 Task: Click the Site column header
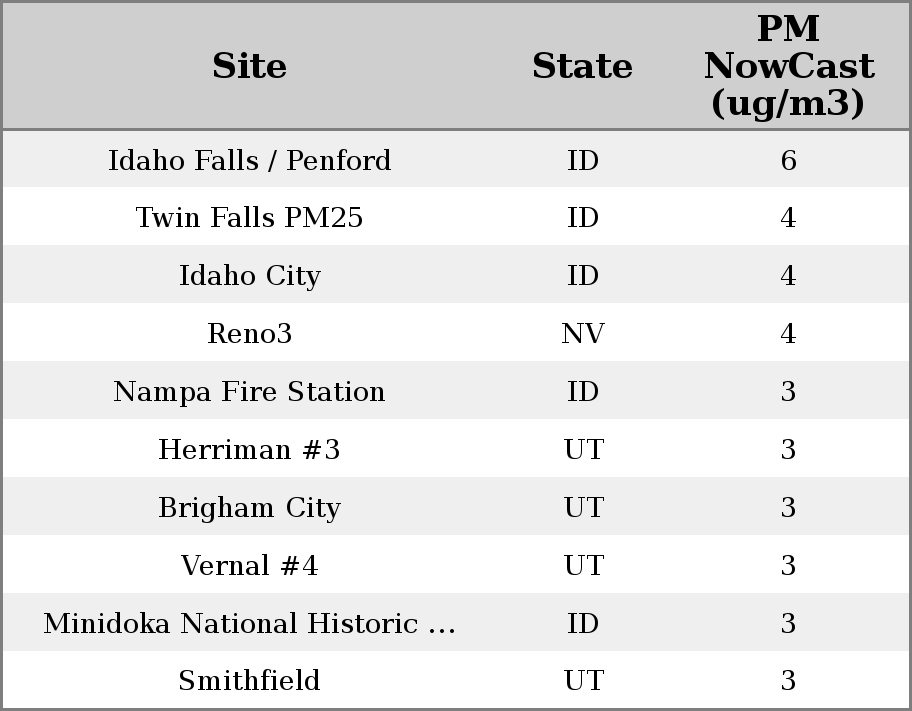point(250,66)
